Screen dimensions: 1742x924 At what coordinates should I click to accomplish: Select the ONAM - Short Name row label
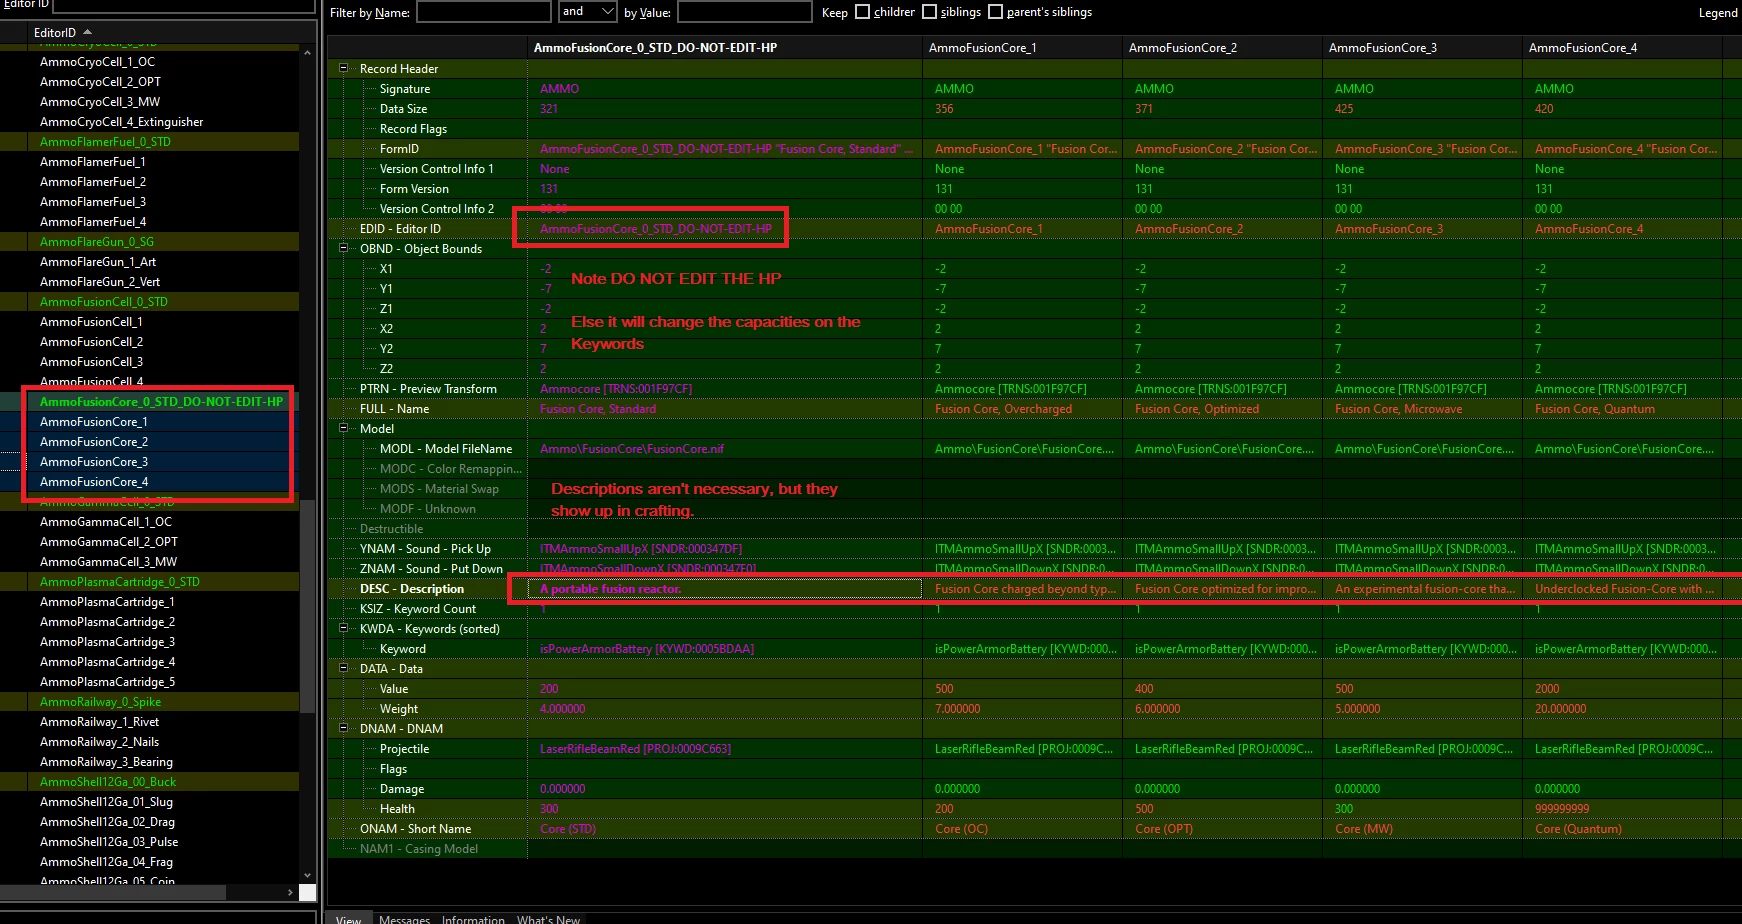click(x=415, y=829)
